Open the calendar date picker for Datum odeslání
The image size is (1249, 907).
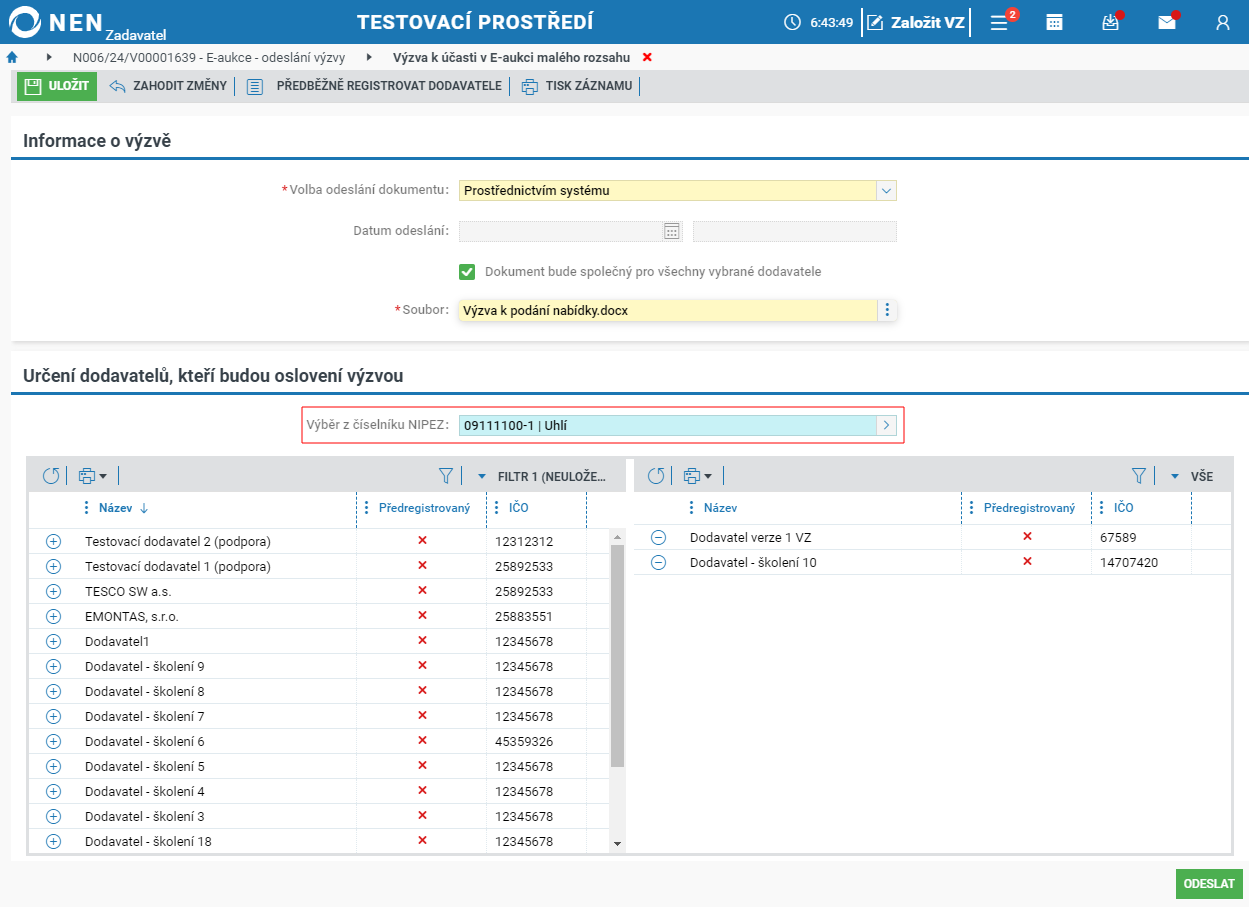[x=672, y=231]
